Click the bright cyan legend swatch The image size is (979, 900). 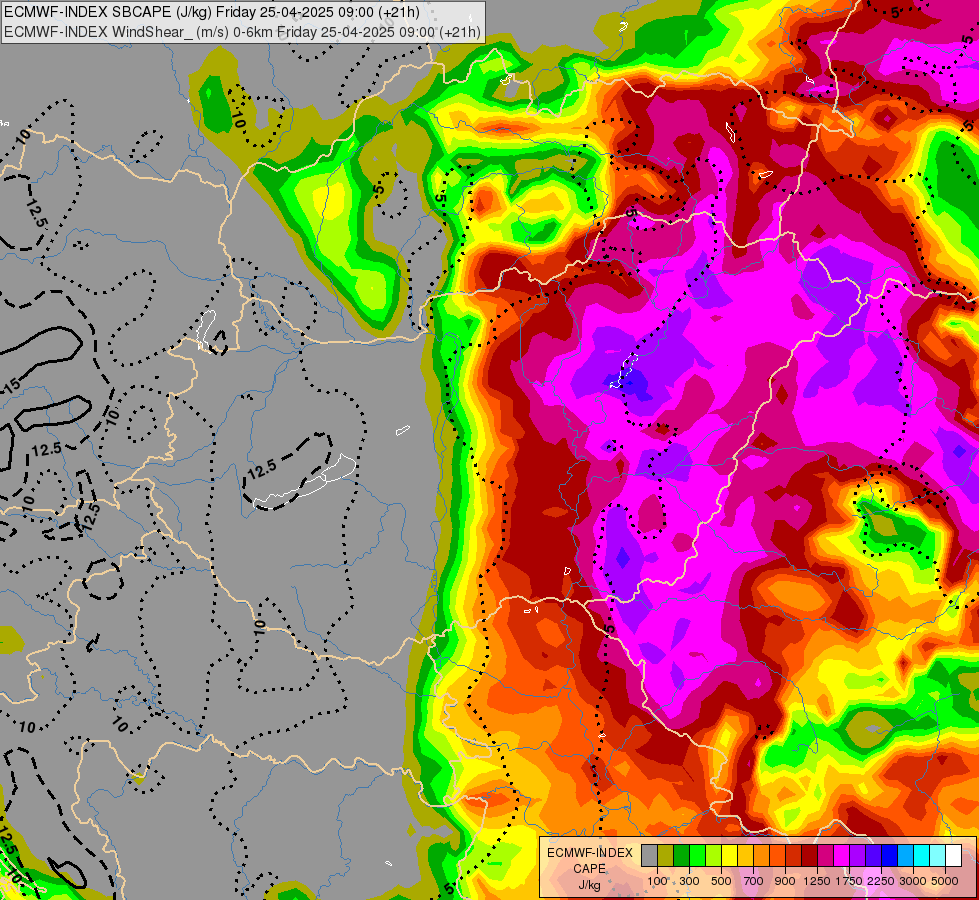click(921, 855)
